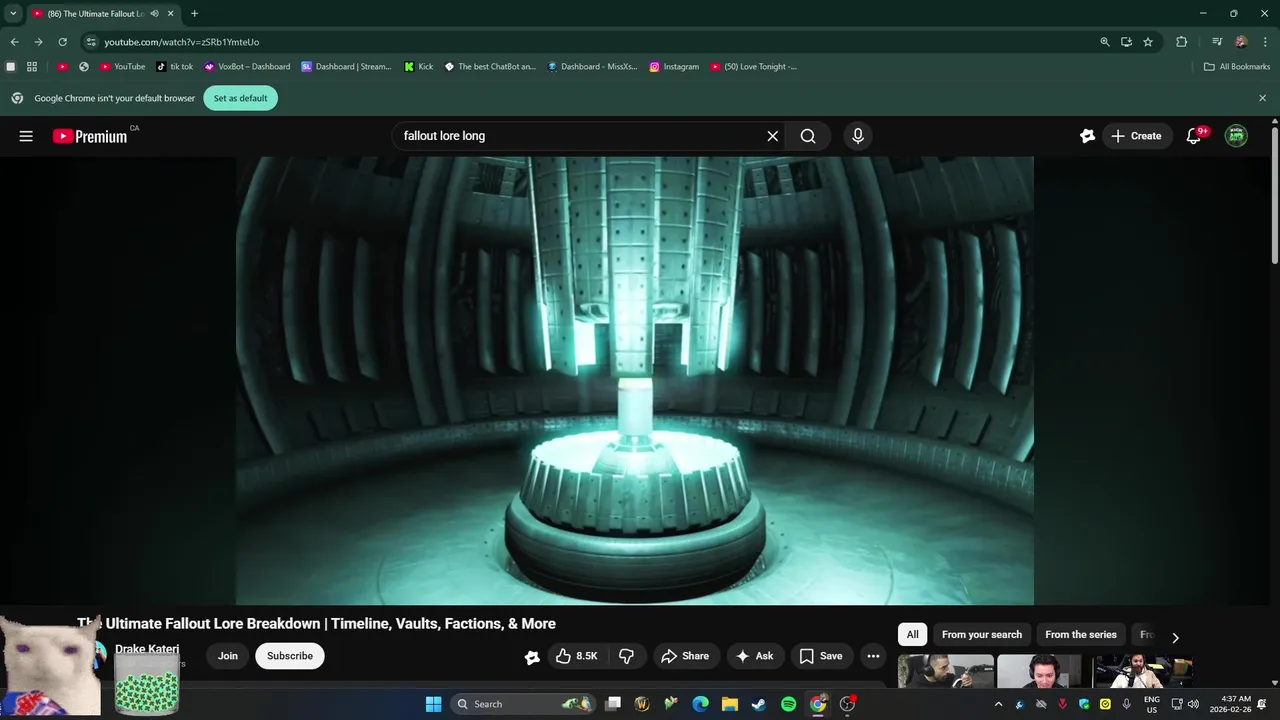This screenshot has width=1280, height=720.
Task: Save video to a playlist
Action: (x=821, y=656)
